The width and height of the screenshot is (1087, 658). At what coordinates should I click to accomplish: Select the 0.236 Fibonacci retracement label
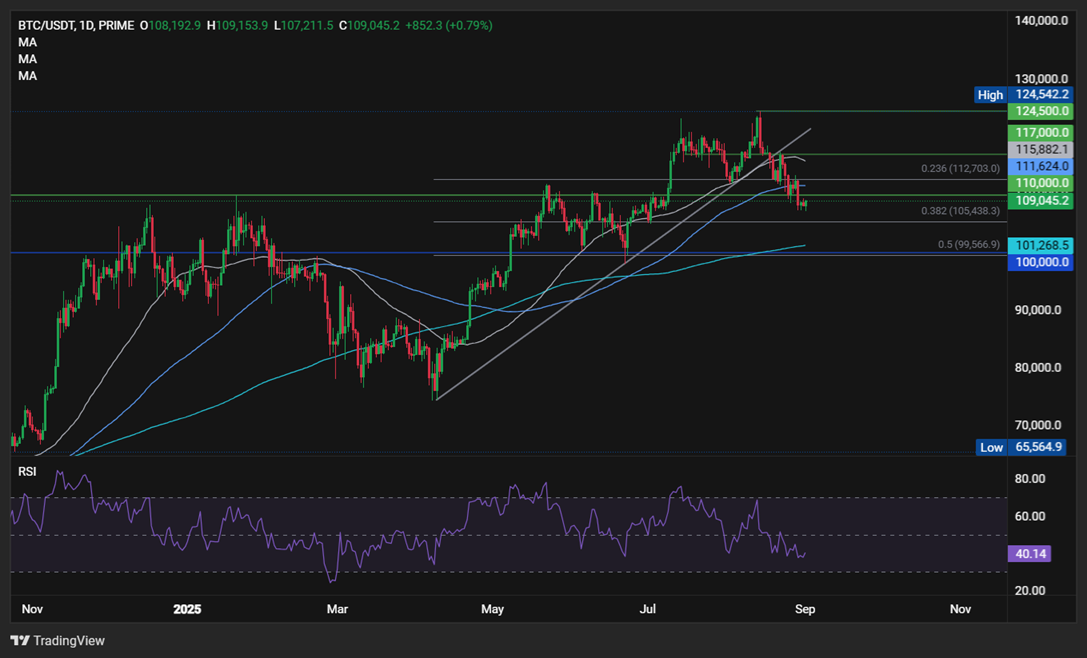pyautogui.click(x=960, y=168)
